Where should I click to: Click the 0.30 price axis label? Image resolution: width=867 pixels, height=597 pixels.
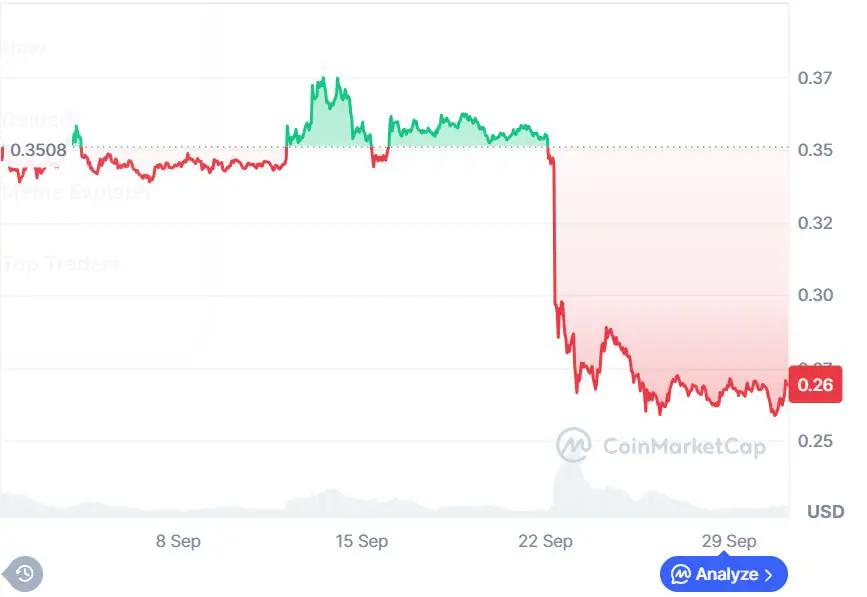(815, 295)
